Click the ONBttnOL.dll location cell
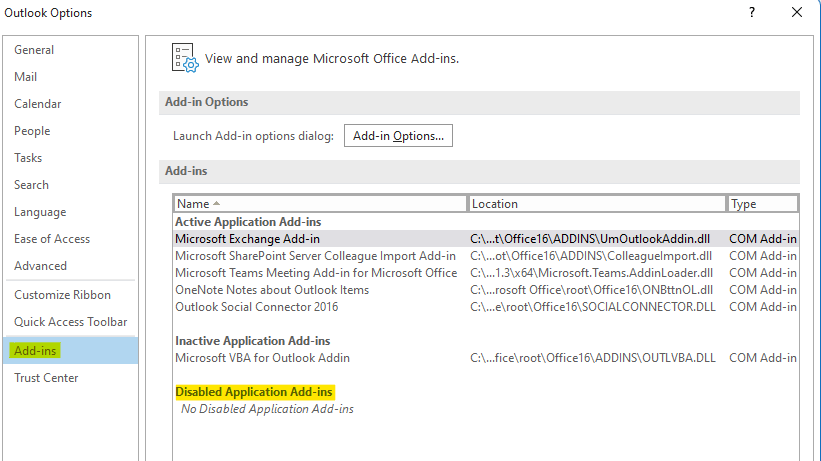The image size is (821, 461). click(x=592, y=290)
